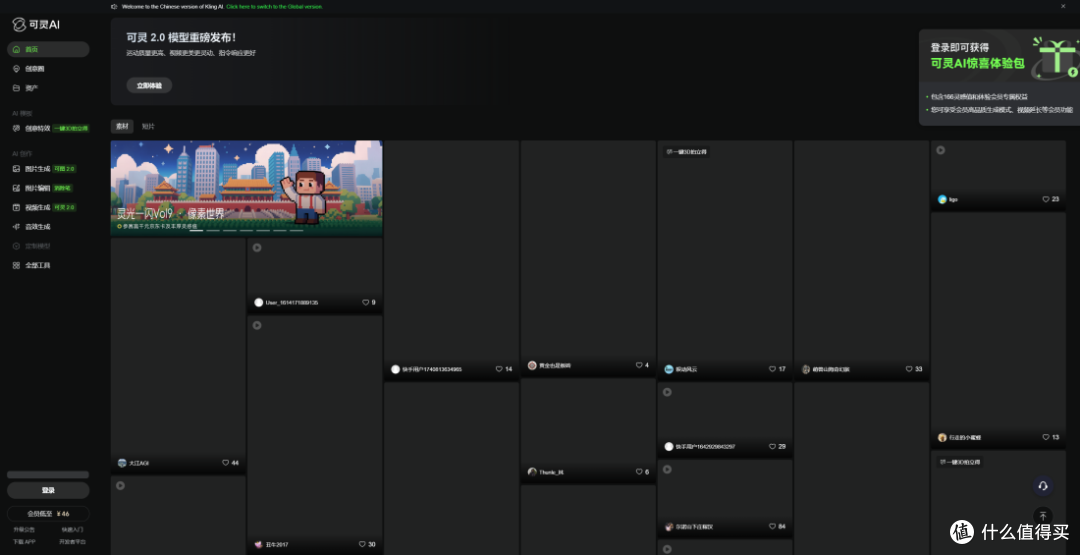Click the avatar on the Thumb card
This screenshot has height=555, width=1080.
click(532, 472)
